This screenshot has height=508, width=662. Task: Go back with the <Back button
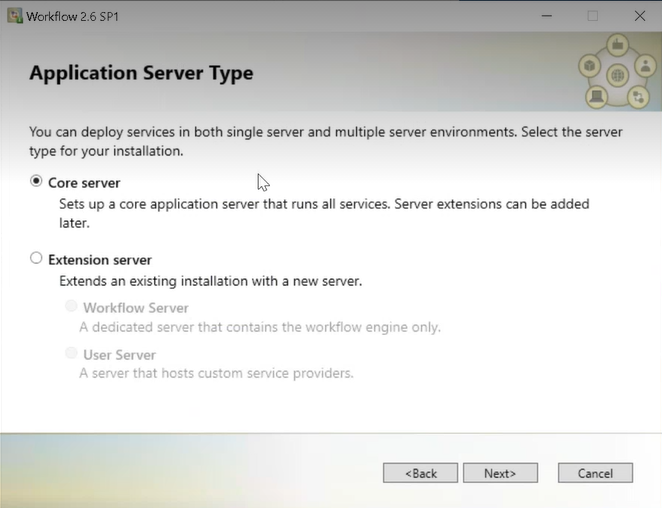pyautogui.click(x=421, y=473)
